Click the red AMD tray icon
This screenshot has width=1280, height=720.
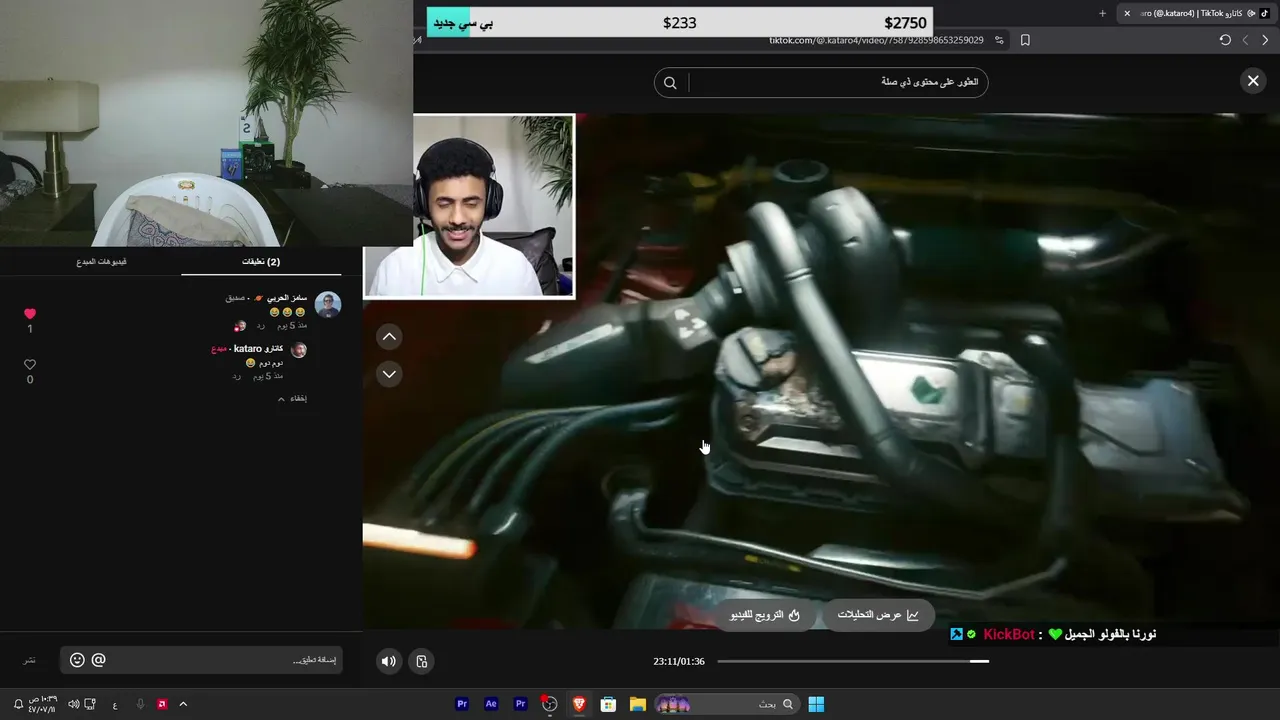point(162,704)
